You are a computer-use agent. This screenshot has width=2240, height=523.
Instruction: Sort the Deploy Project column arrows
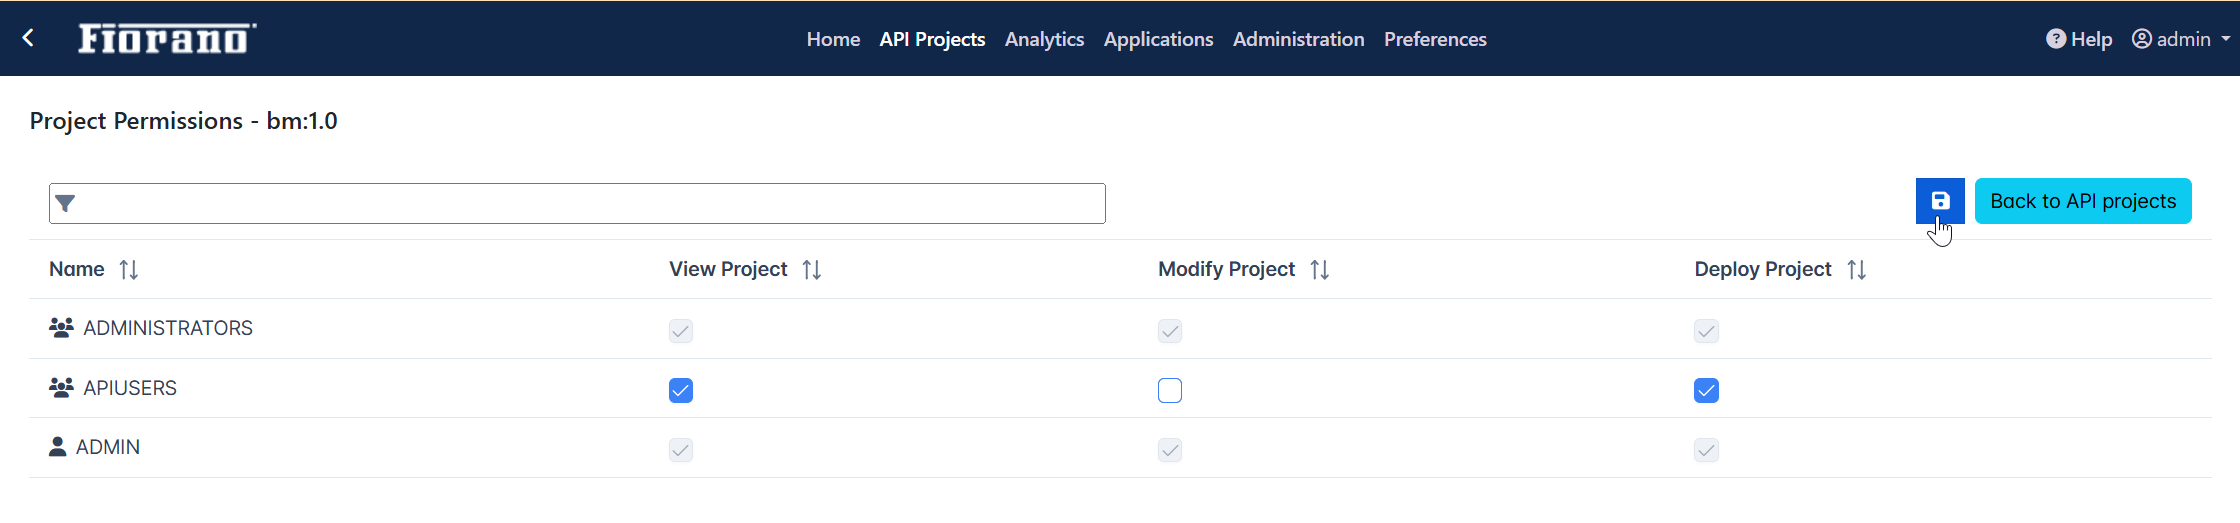click(x=1857, y=270)
